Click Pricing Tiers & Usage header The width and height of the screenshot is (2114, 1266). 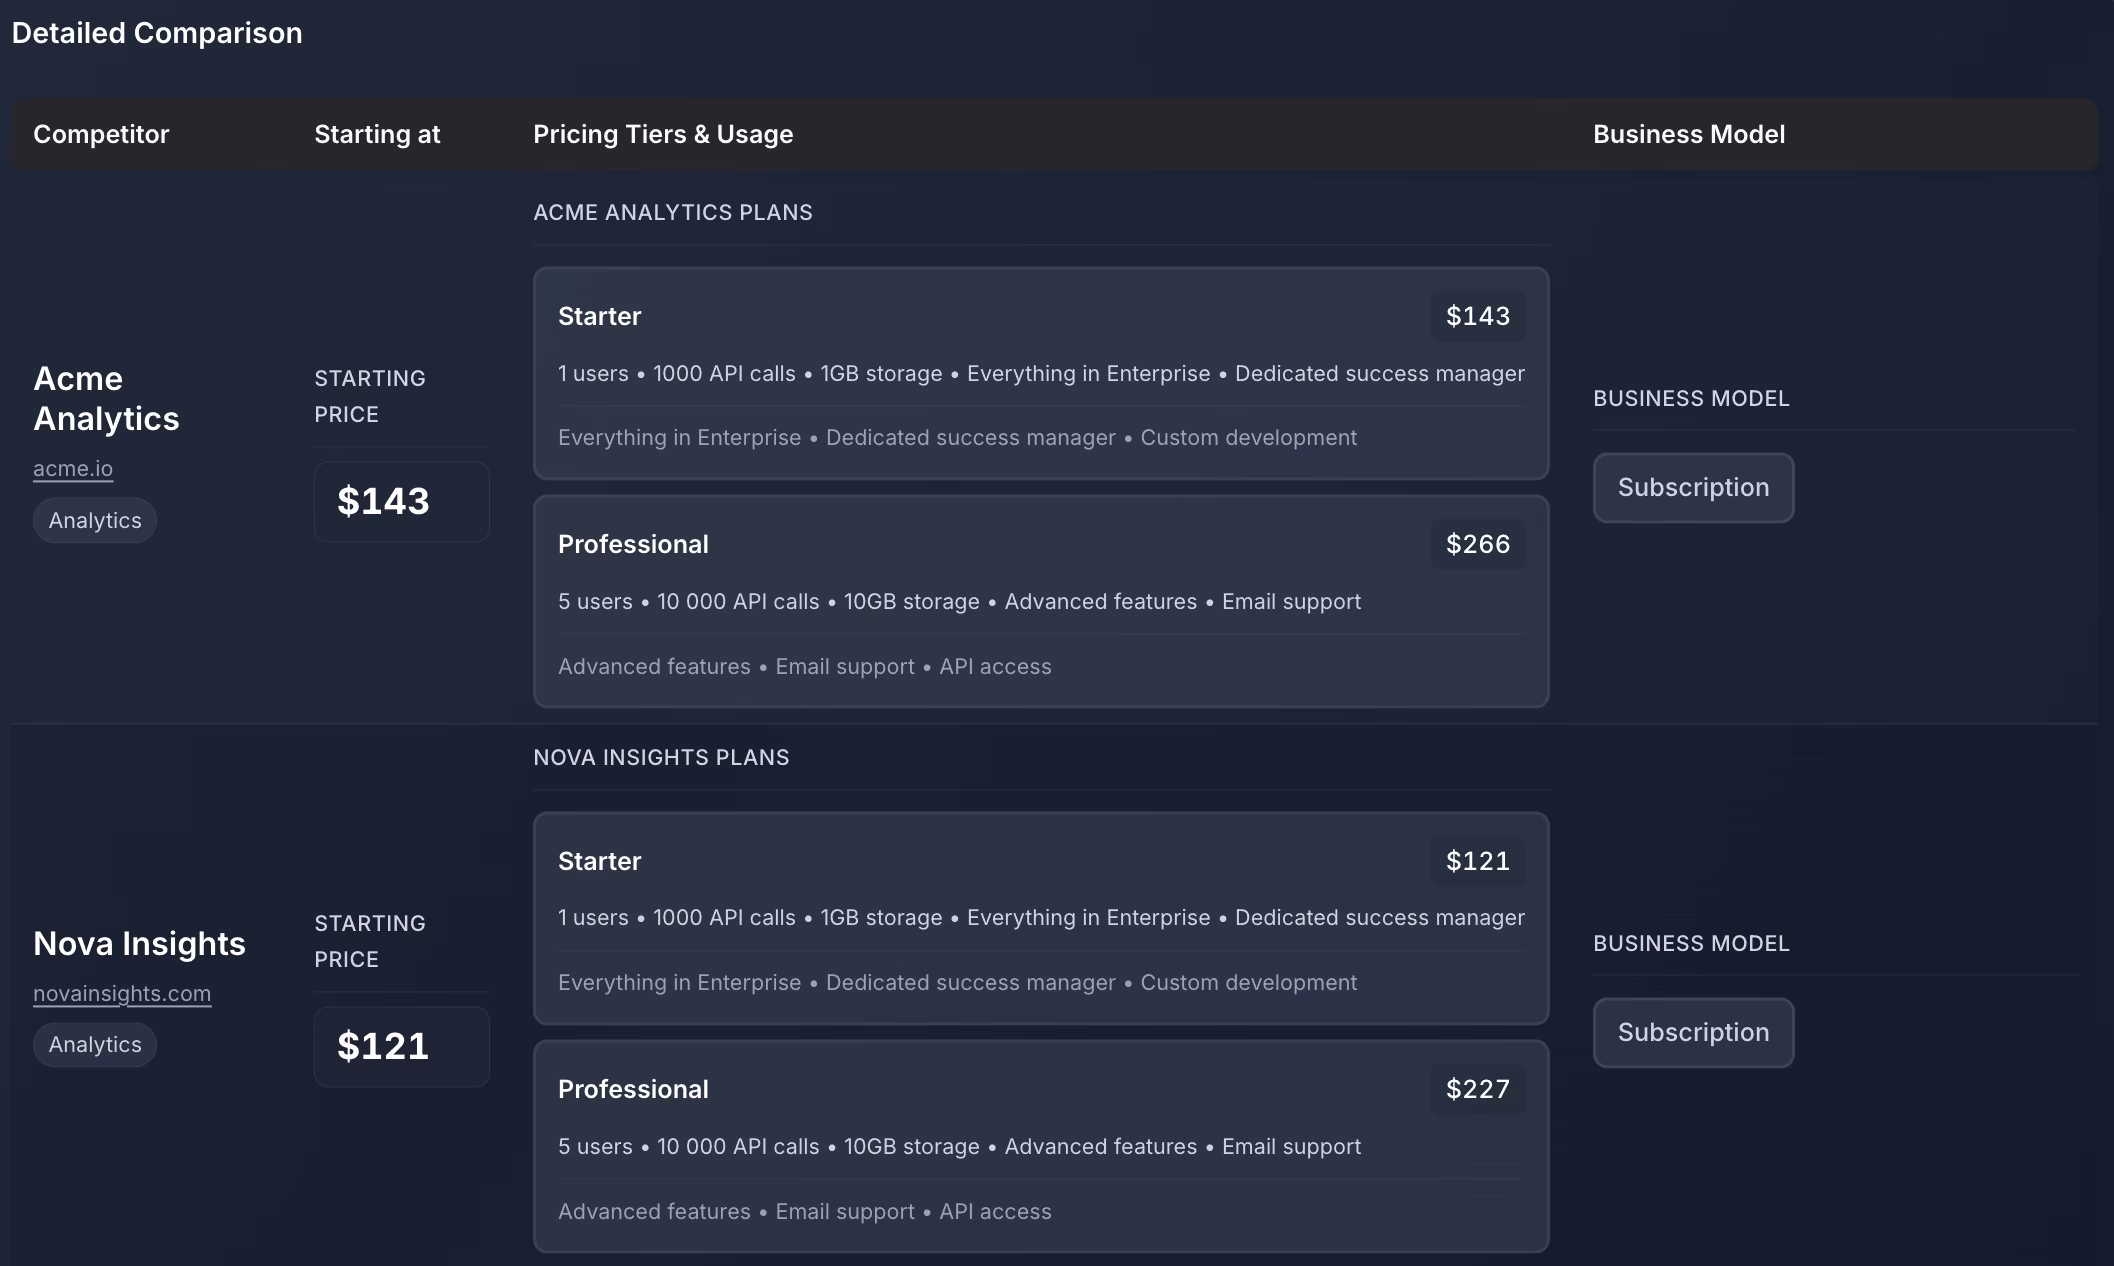coord(663,134)
